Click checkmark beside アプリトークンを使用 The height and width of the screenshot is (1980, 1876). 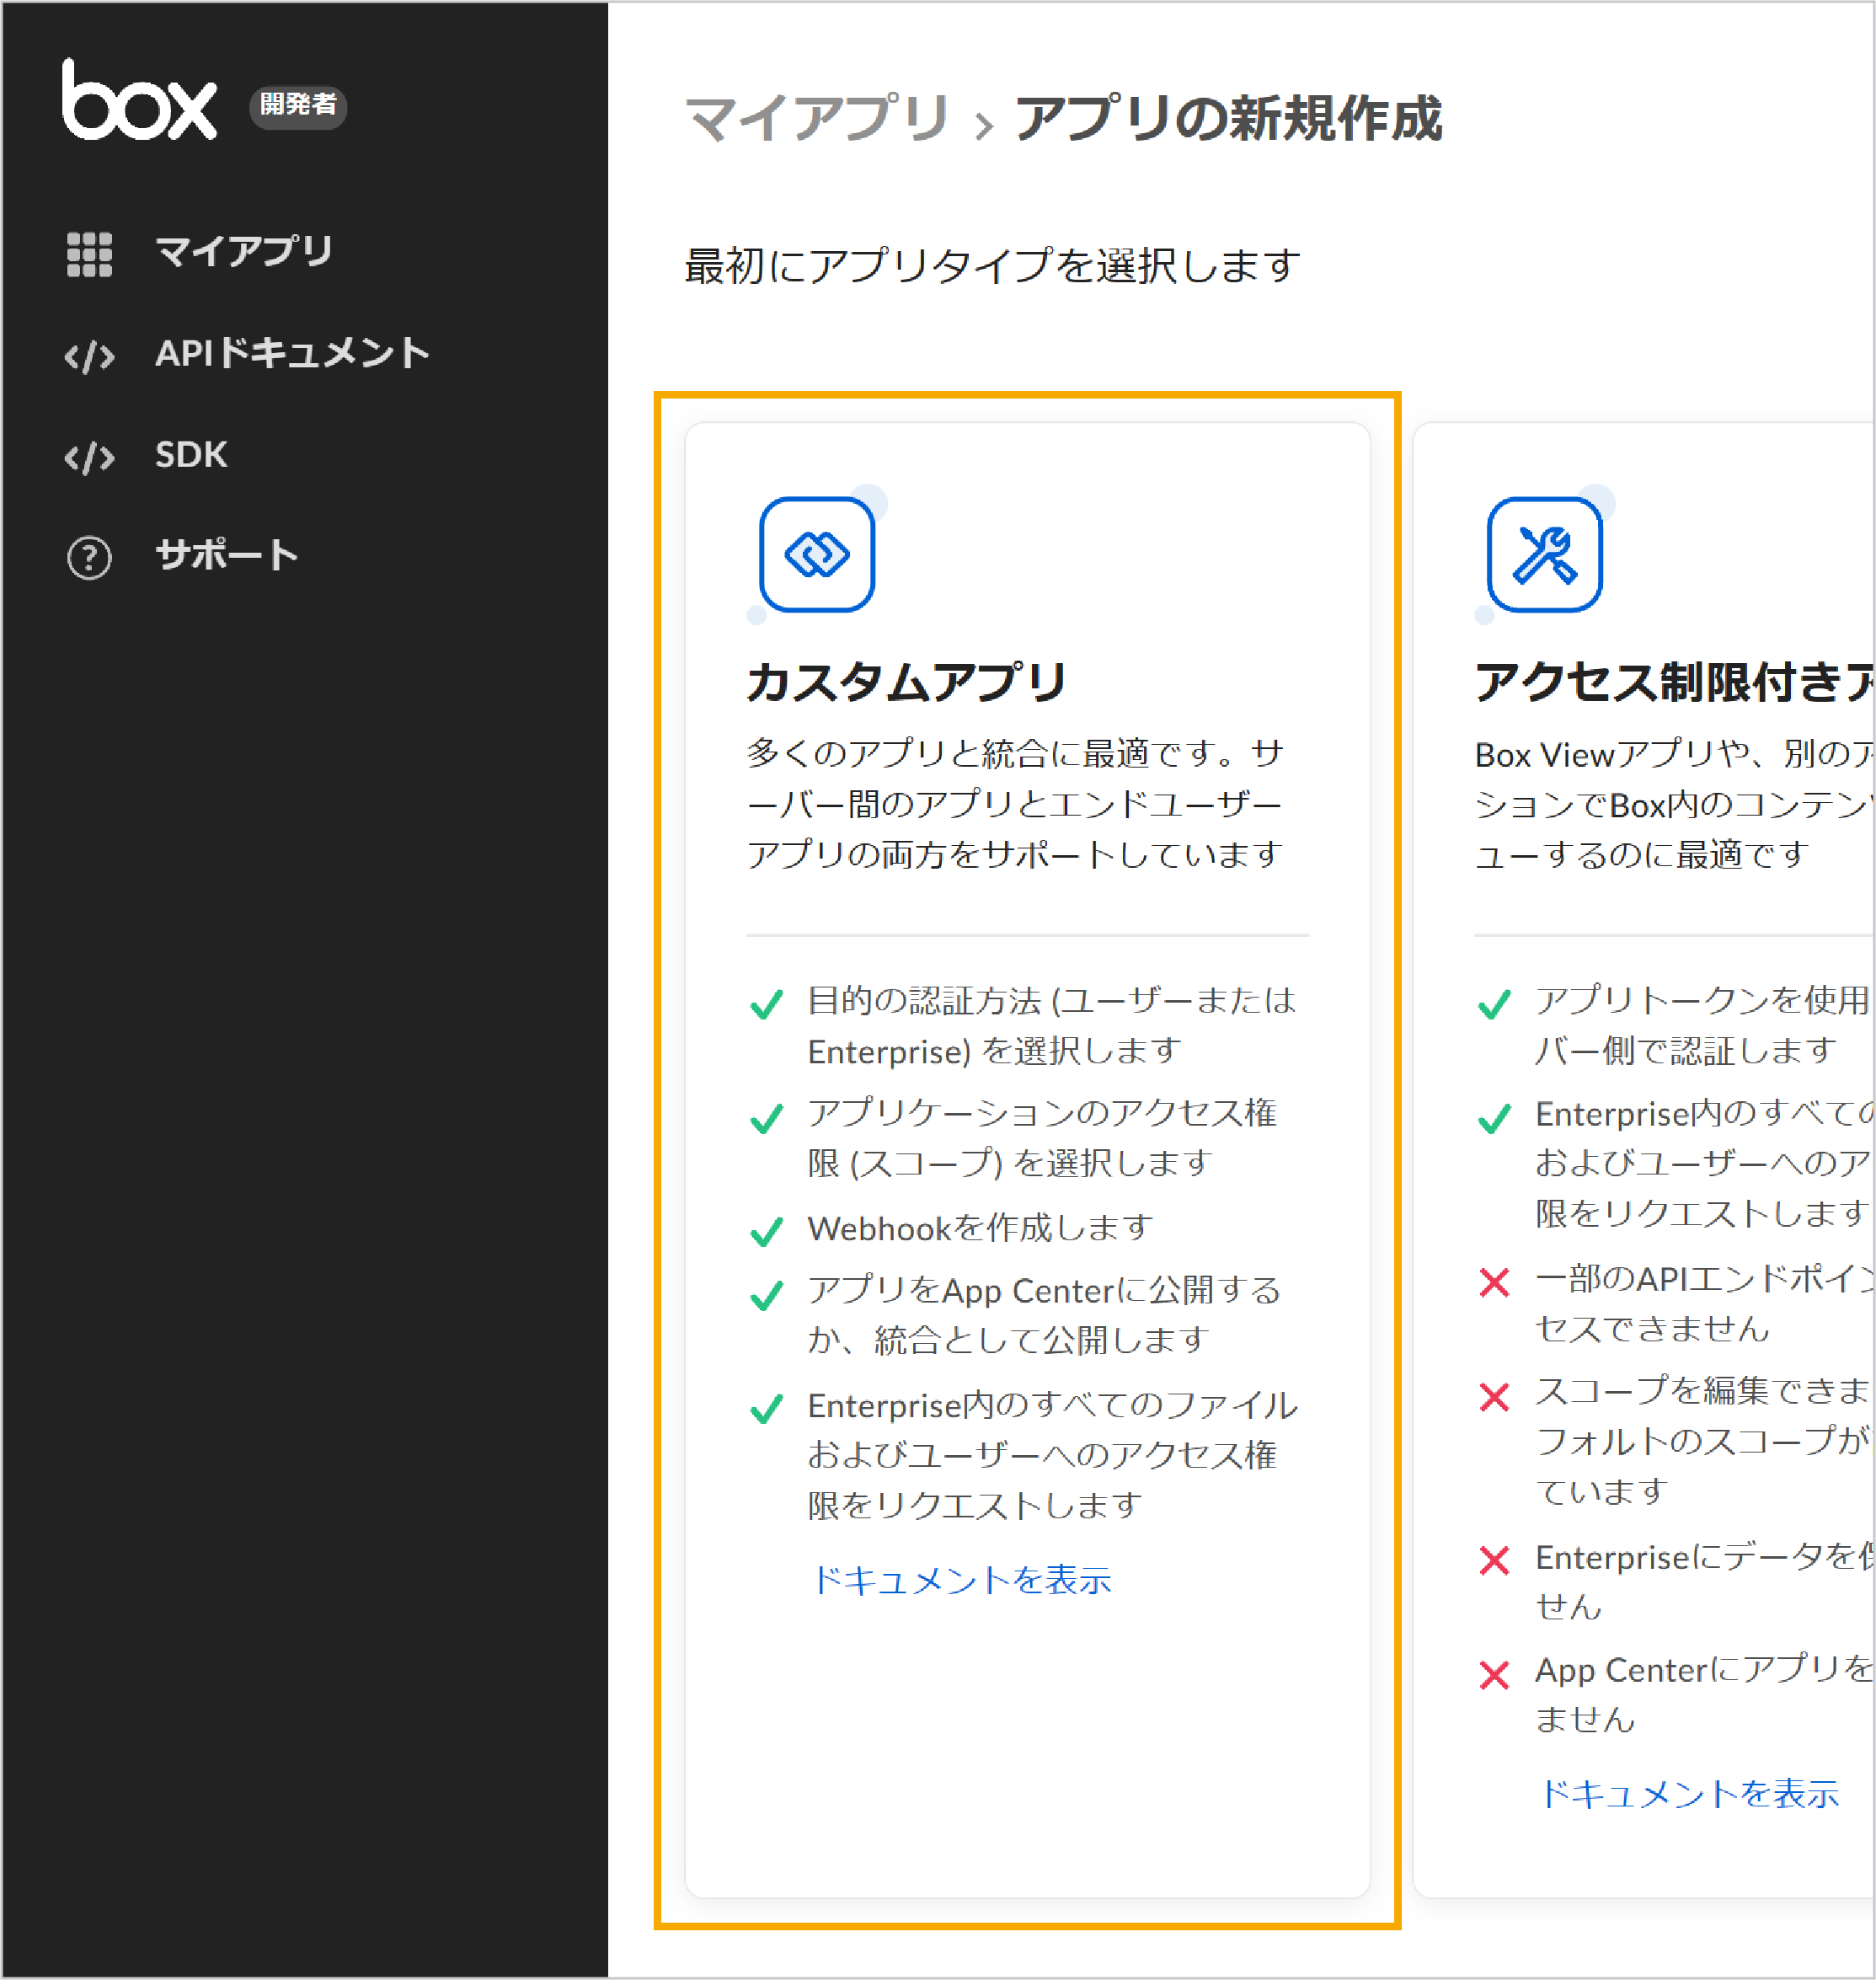[1494, 1004]
